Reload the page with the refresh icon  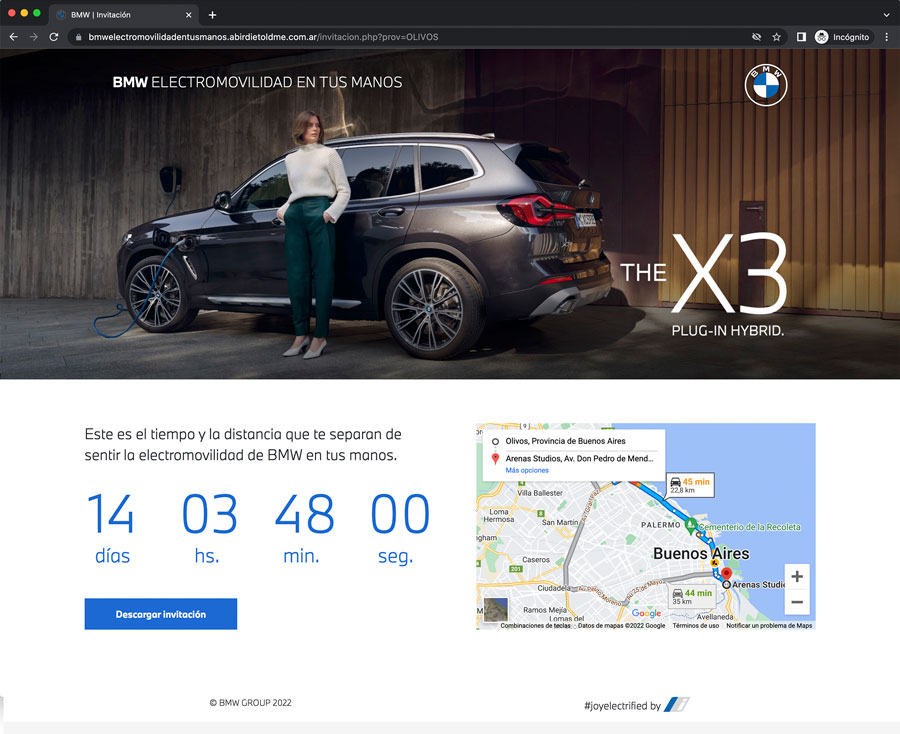(x=54, y=37)
